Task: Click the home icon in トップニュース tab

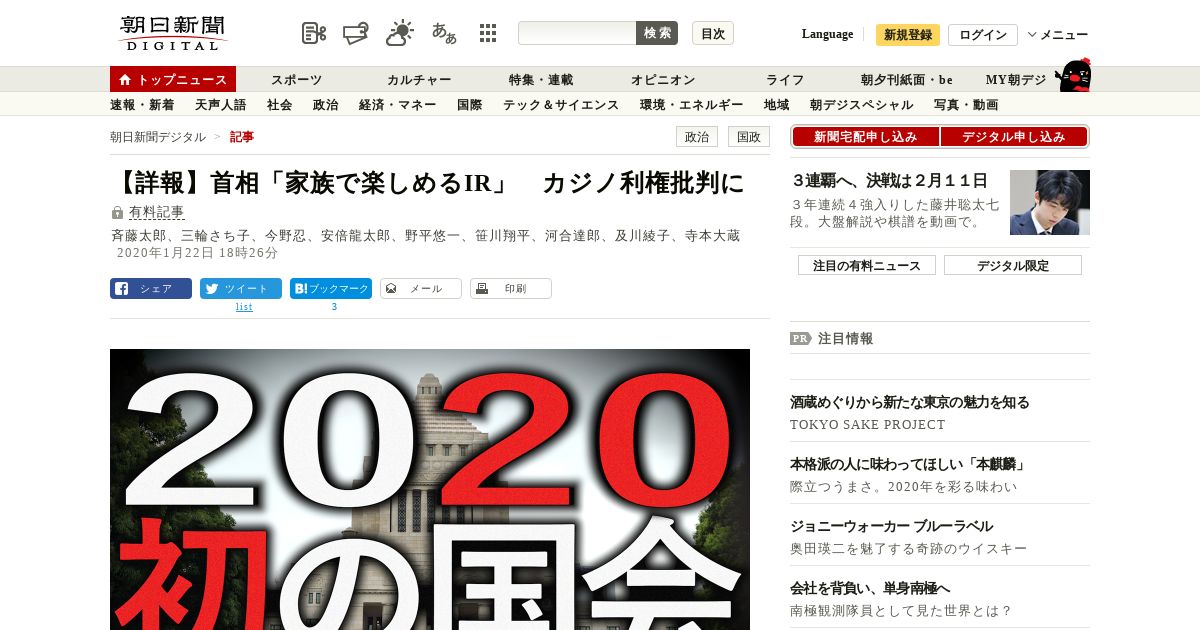Action: pyautogui.click(x=125, y=80)
